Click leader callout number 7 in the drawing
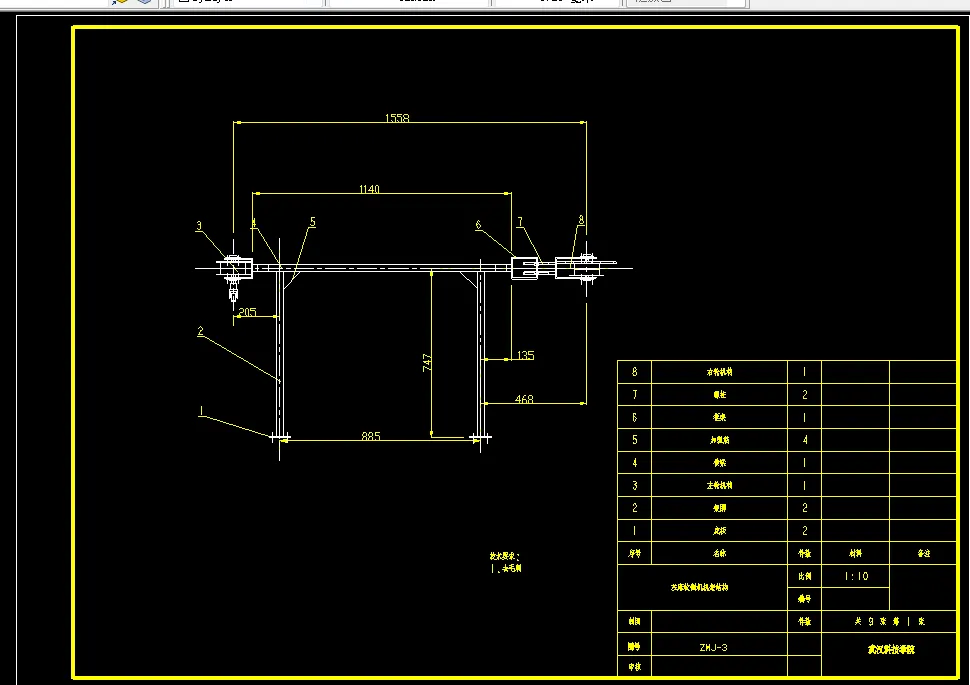 pyautogui.click(x=520, y=222)
